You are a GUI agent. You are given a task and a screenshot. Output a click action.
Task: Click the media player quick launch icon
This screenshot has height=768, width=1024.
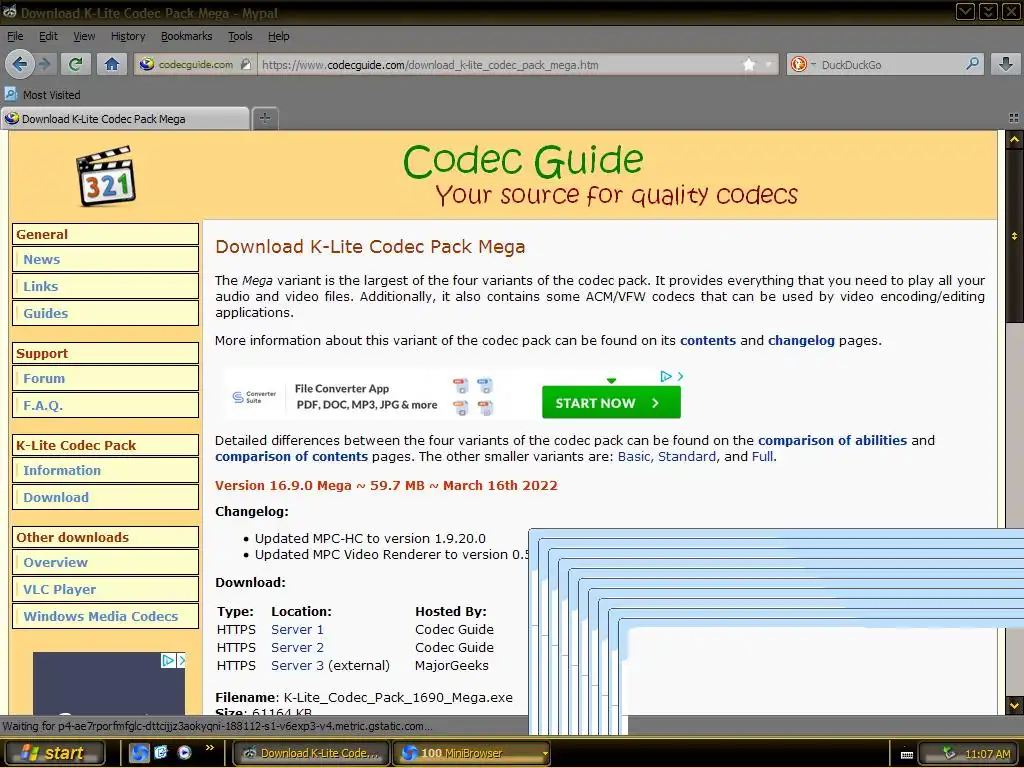coord(184,752)
